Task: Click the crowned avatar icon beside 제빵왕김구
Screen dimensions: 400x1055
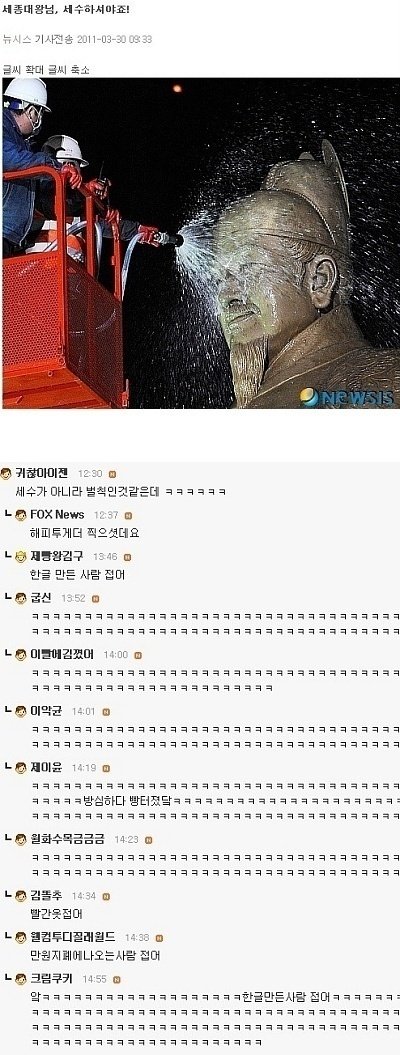Action: click(x=22, y=556)
